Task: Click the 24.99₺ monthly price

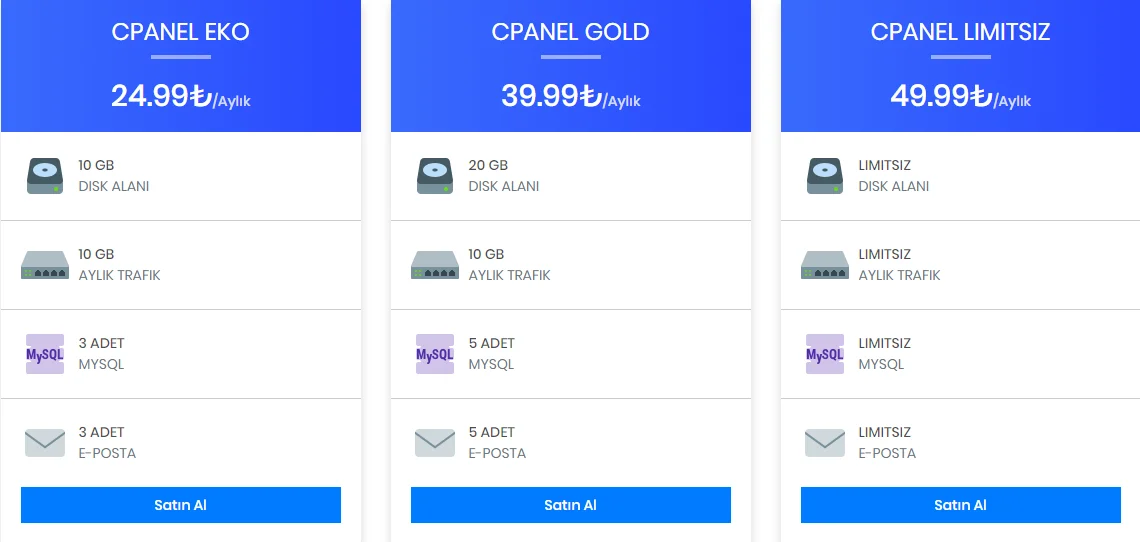Action: (x=181, y=97)
